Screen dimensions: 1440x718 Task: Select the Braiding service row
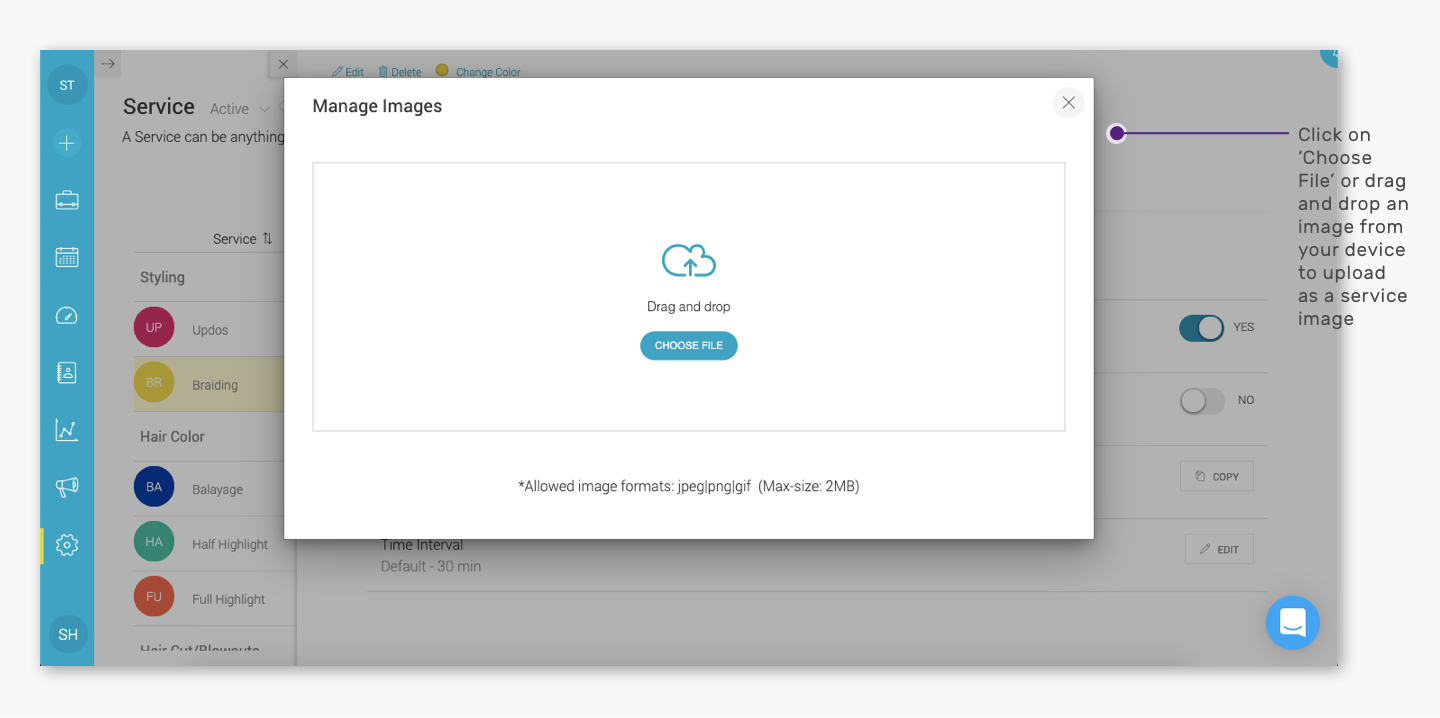209,384
